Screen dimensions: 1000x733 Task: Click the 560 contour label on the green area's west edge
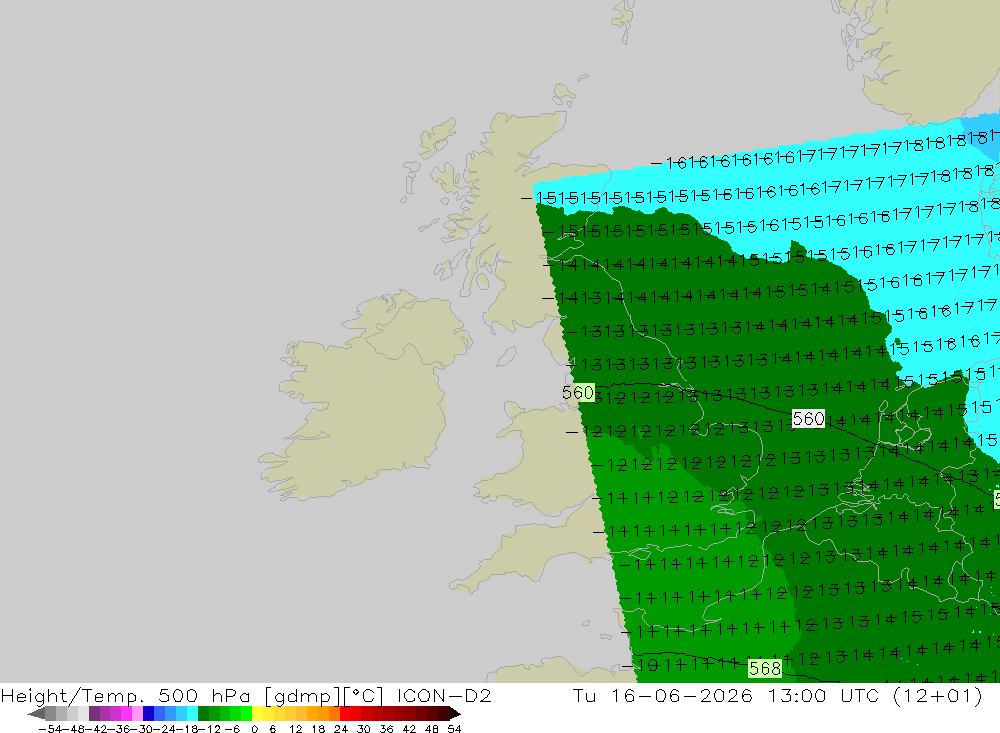point(578,392)
